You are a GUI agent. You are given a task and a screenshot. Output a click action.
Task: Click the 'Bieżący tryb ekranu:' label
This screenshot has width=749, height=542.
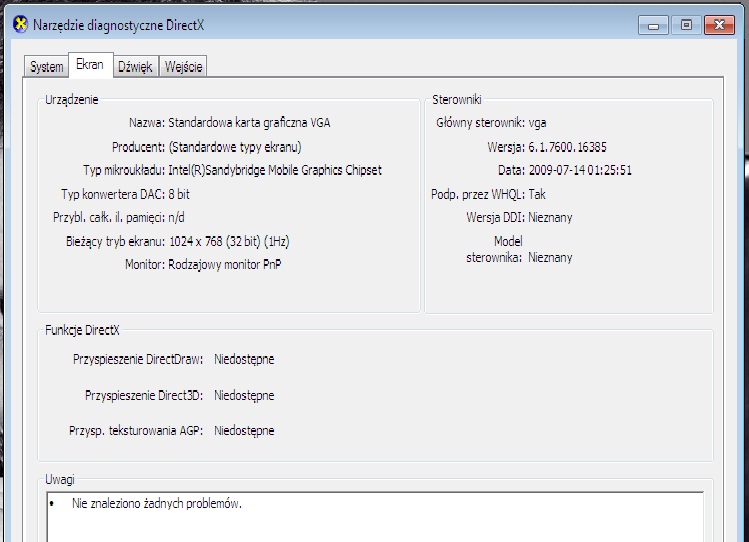tap(115, 242)
